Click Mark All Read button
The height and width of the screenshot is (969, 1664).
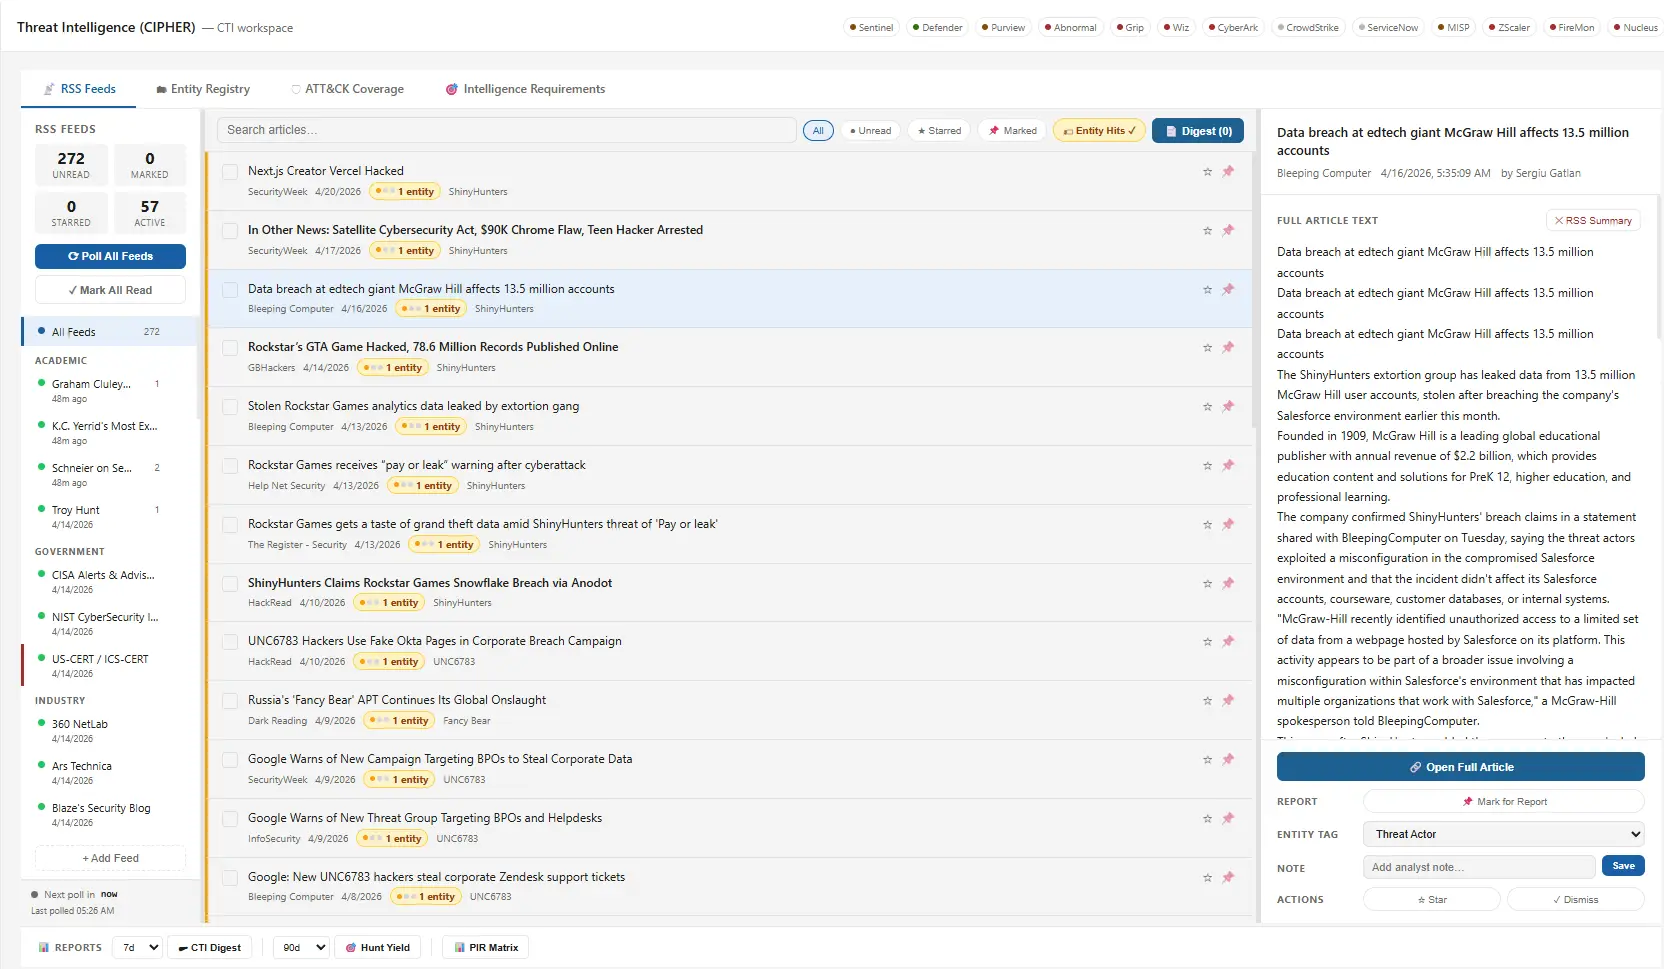(x=110, y=290)
